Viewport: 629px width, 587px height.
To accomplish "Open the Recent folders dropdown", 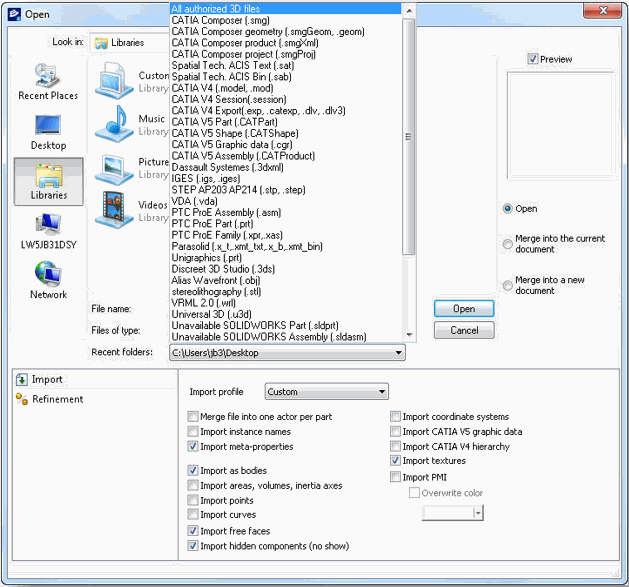I will (399, 352).
